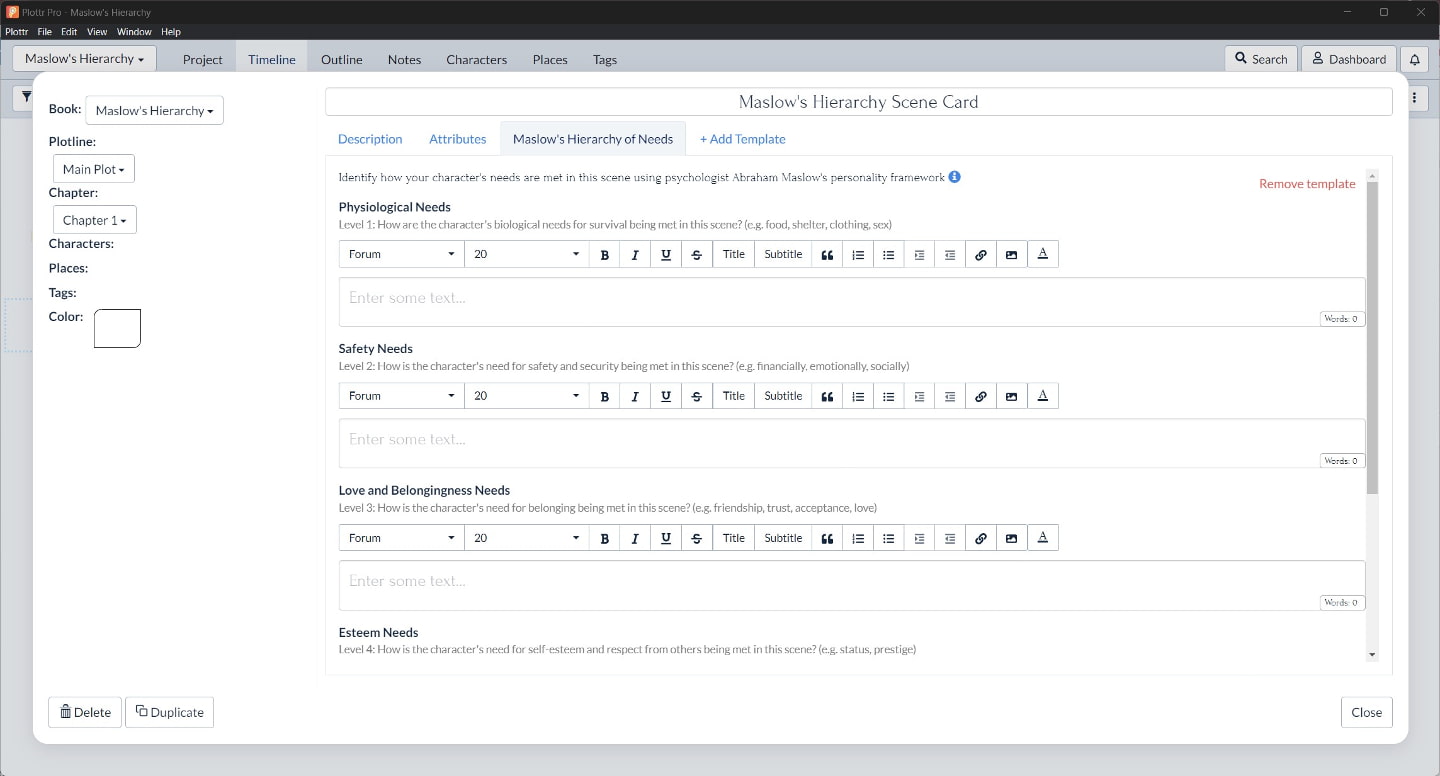The width and height of the screenshot is (1440, 776).
Task: Toggle italic in Safety Needs toolbar
Action: point(635,396)
